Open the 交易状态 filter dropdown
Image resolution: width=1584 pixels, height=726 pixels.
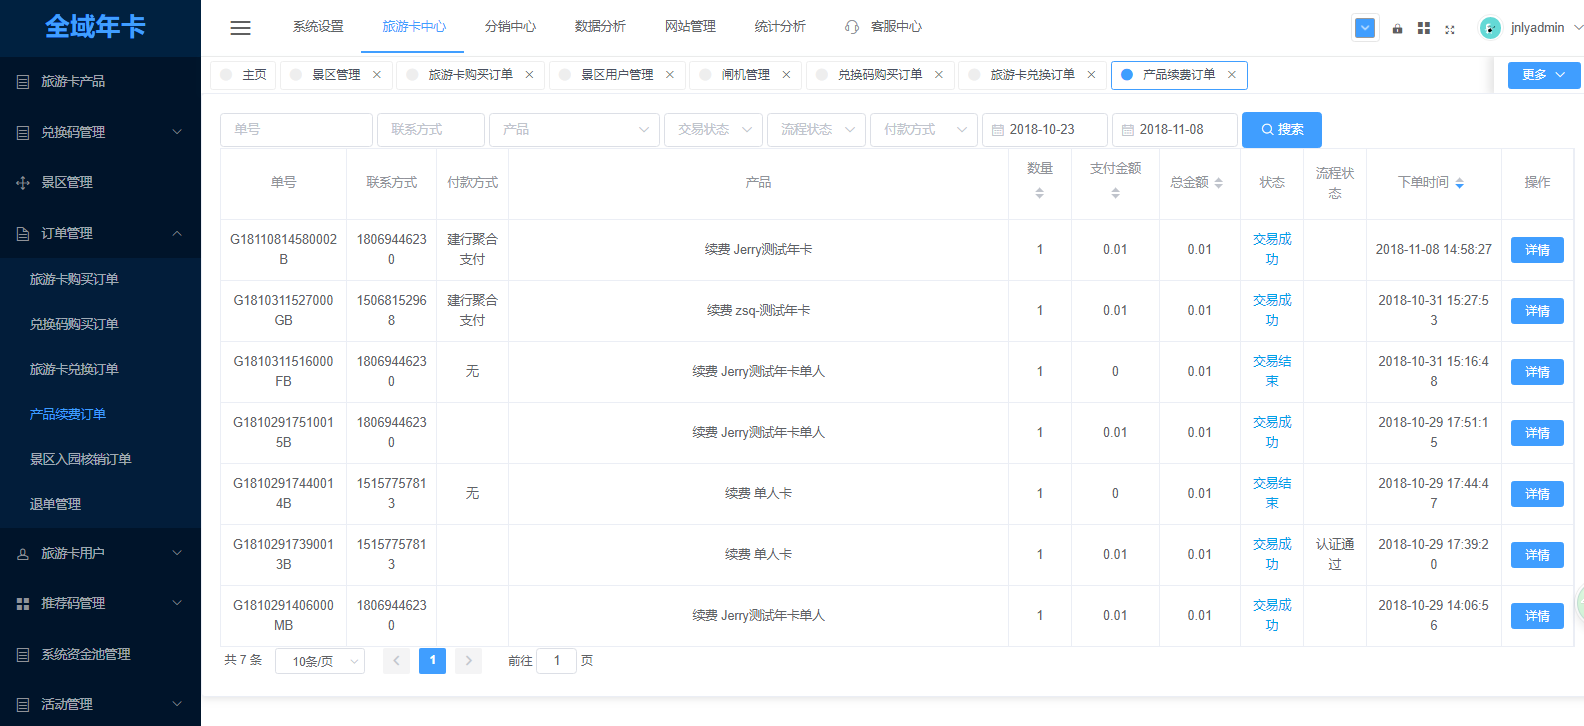pyautogui.click(x=714, y=130)
